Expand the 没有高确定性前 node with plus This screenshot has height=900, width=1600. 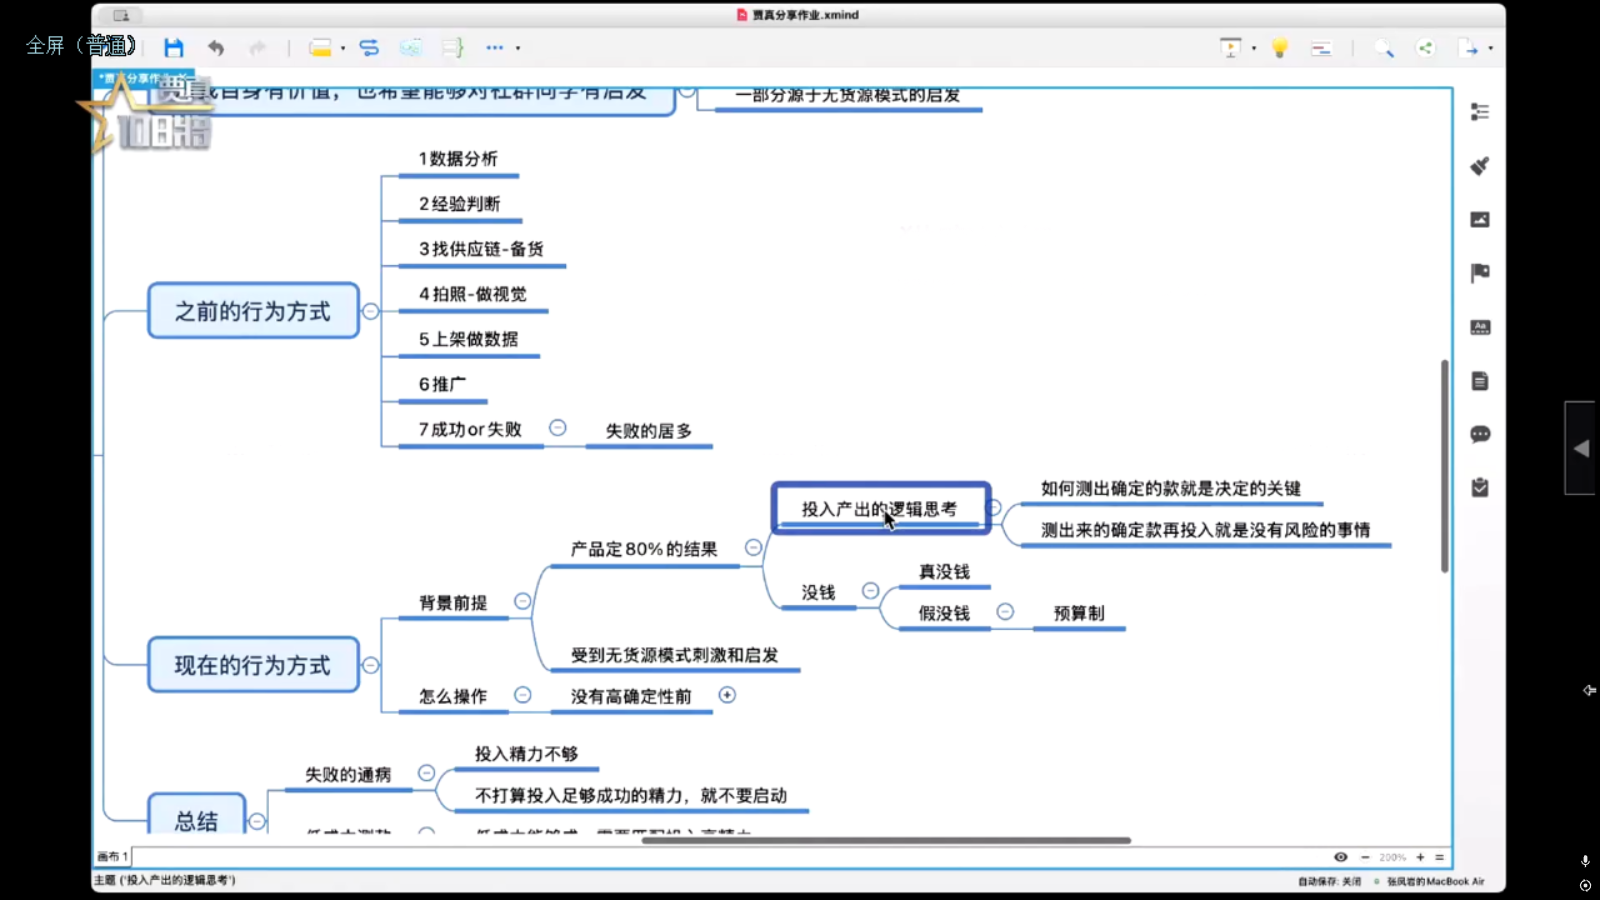tap(727, 695)
